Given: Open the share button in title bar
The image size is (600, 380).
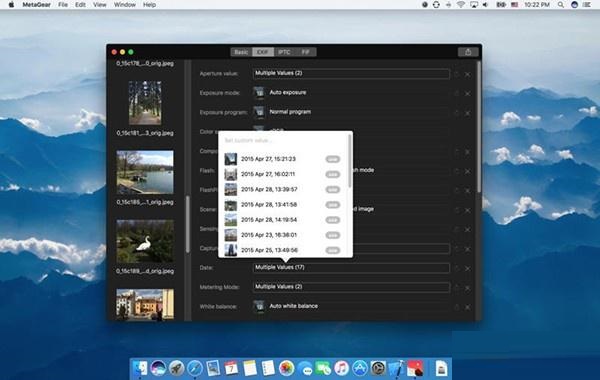Looking at the screenshot, I should (x=468, y=52).
